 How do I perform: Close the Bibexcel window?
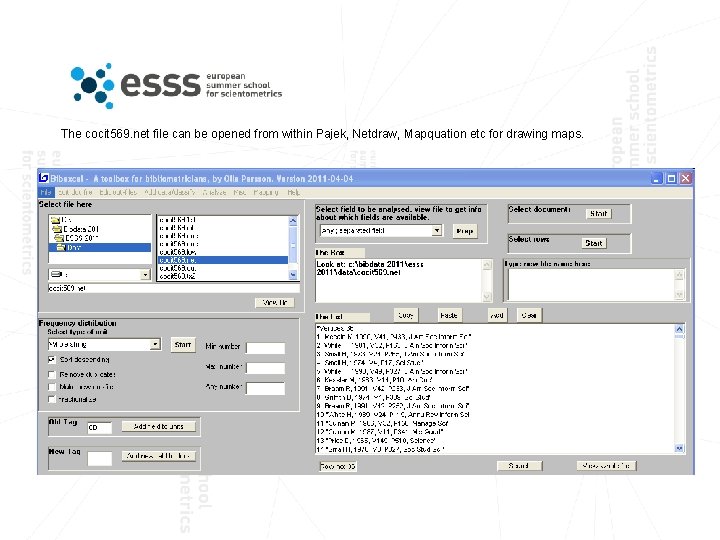(x=686, y=178)
